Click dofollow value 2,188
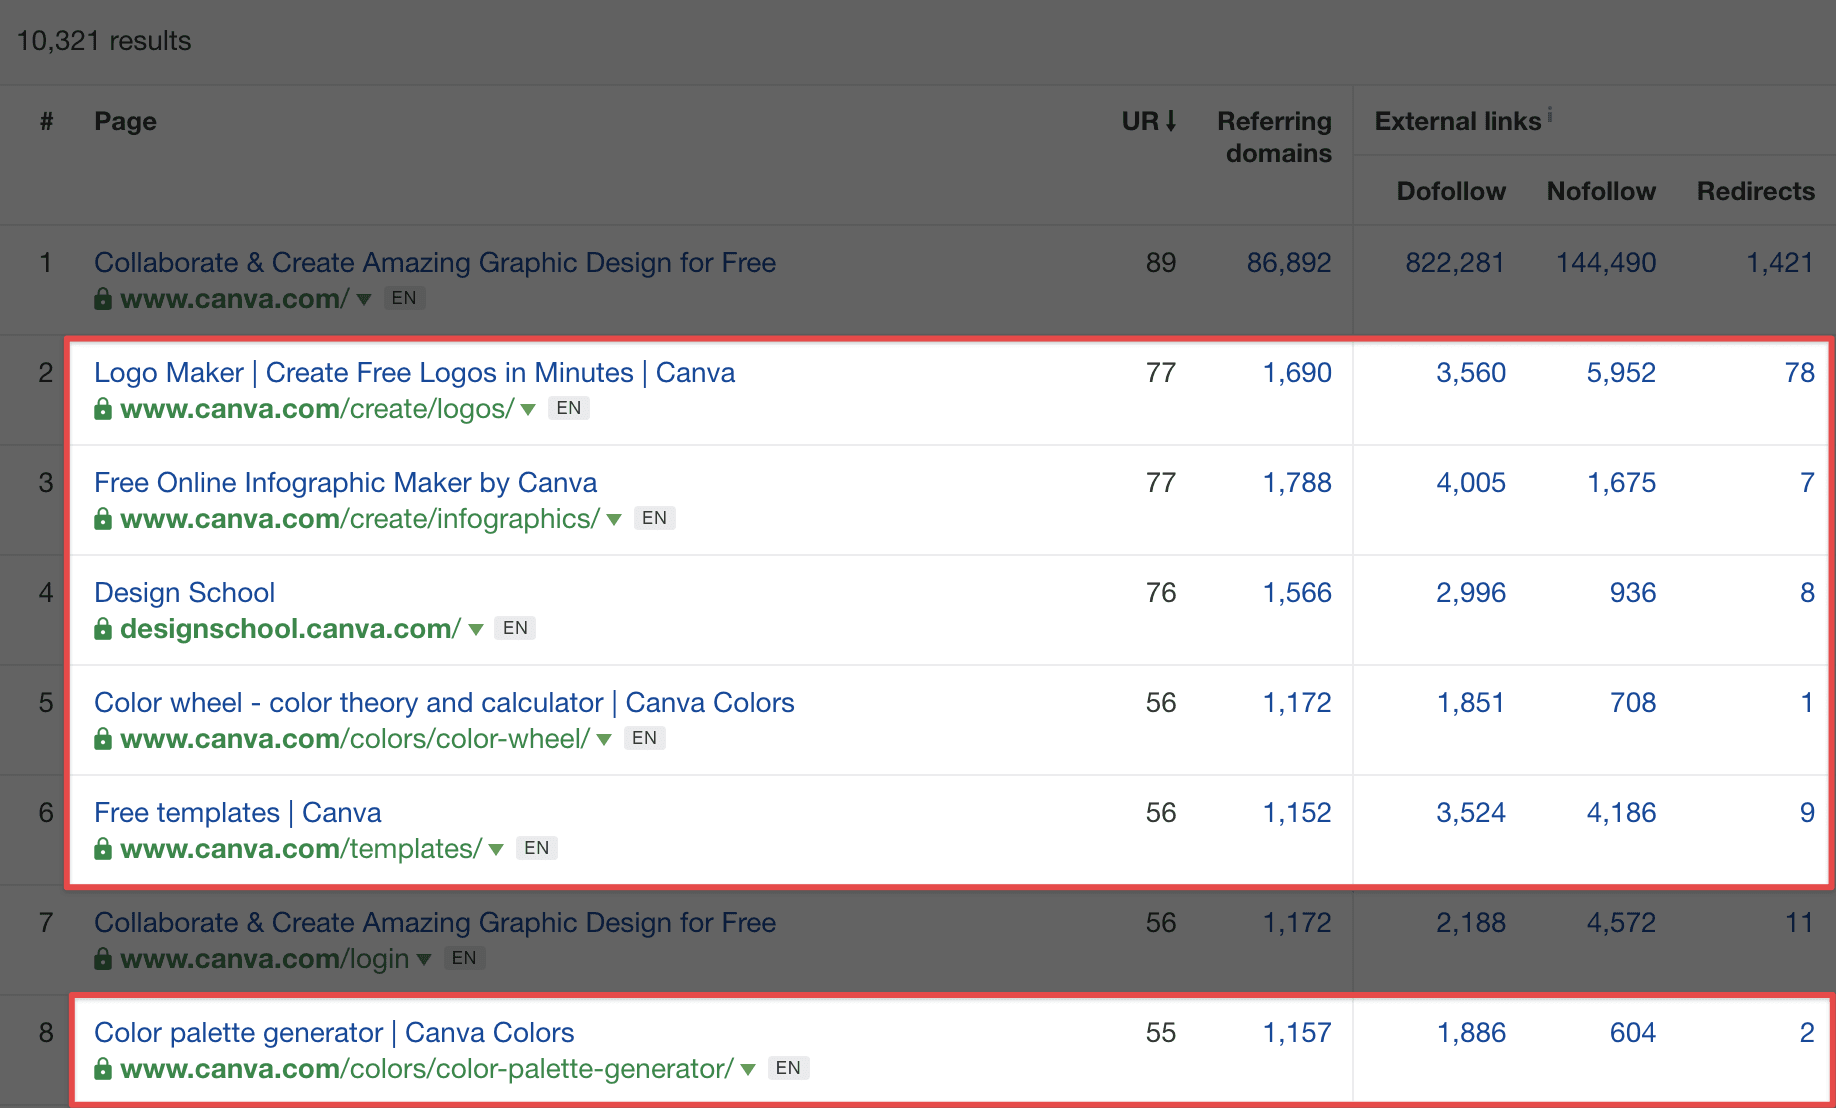Screen dimensions: 1836x1108 pos(1471,923)
